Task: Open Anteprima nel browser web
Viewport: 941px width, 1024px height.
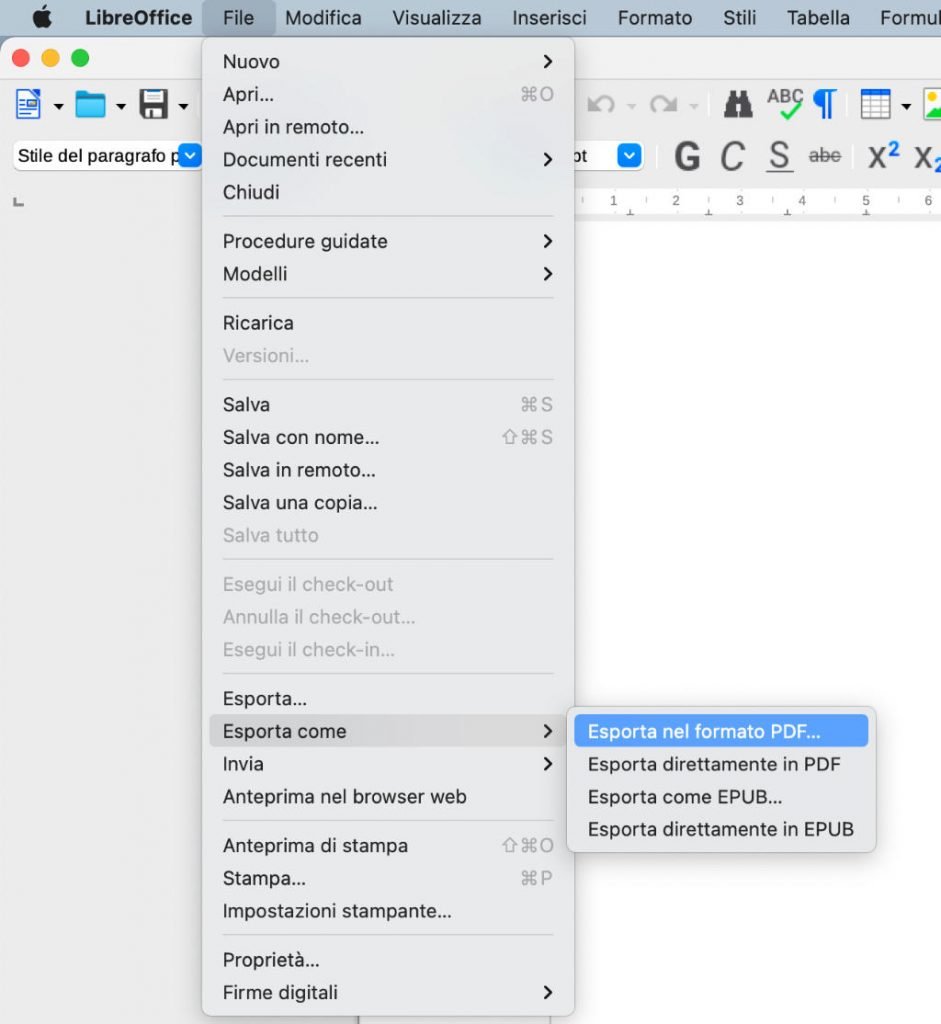Action: pyautogui.click(x=388, y=796)
